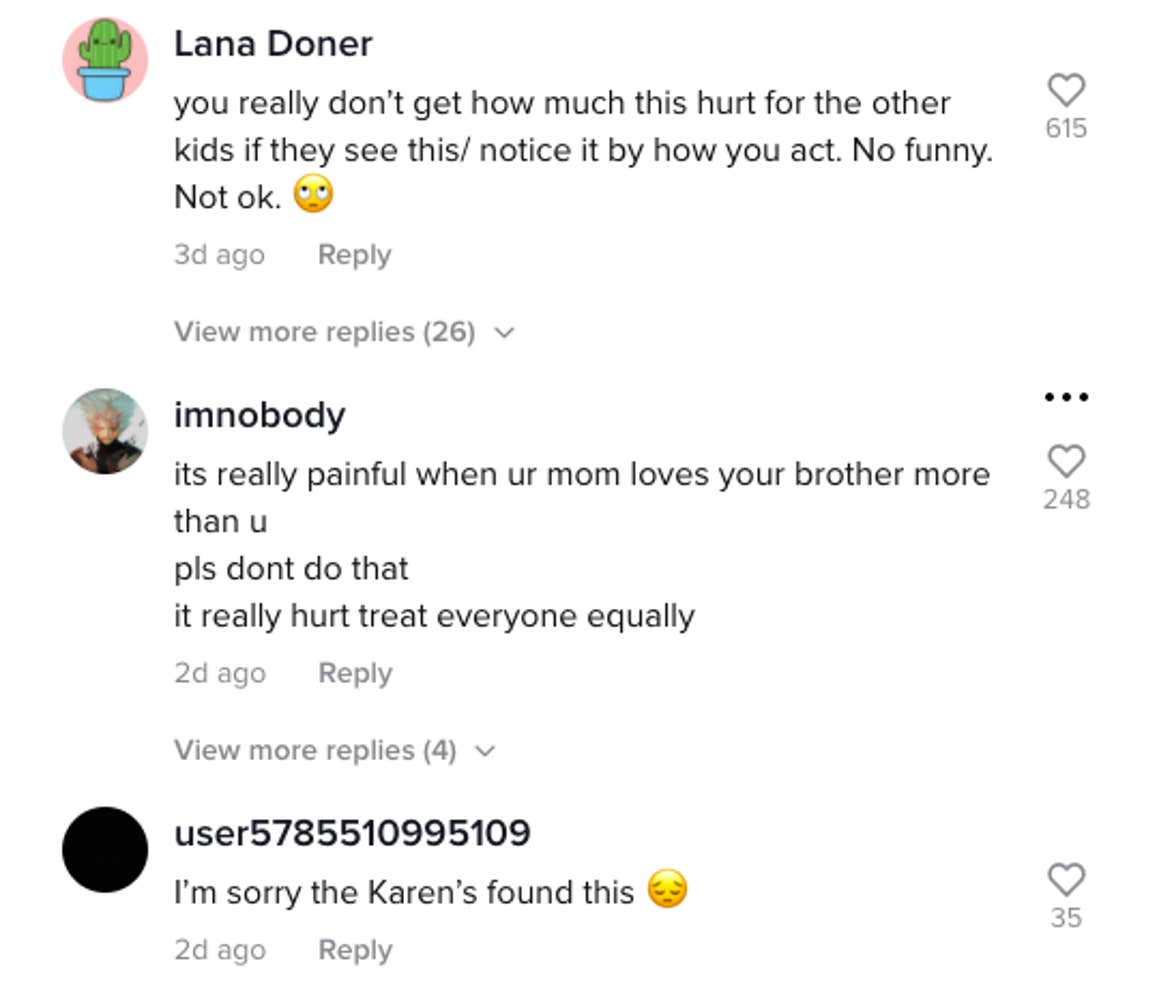Click the 35 like count
This screenshot has width=1159, height=1000.
point(1066,917)
